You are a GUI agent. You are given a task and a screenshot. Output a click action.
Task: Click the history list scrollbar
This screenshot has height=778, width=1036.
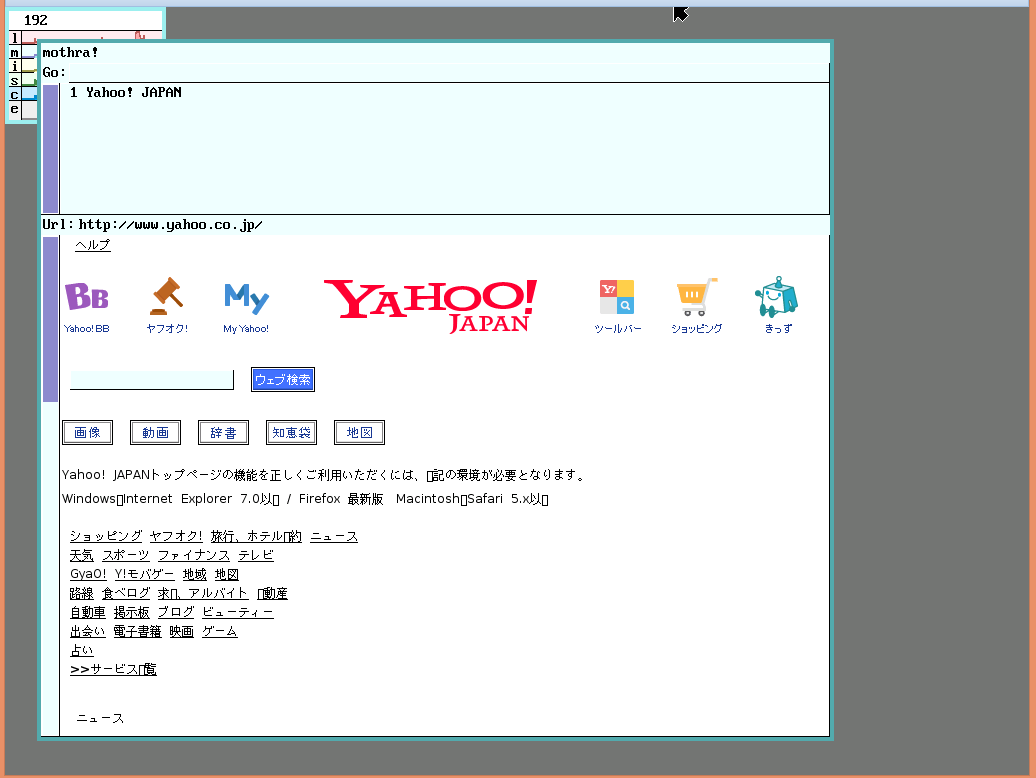(x=50, y=149)
